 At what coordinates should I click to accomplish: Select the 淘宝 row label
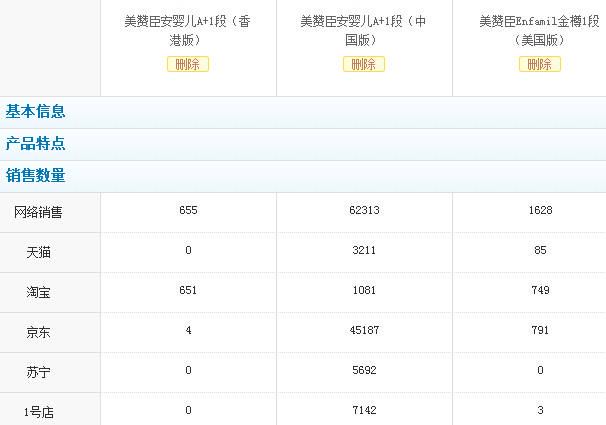point(38,292)
